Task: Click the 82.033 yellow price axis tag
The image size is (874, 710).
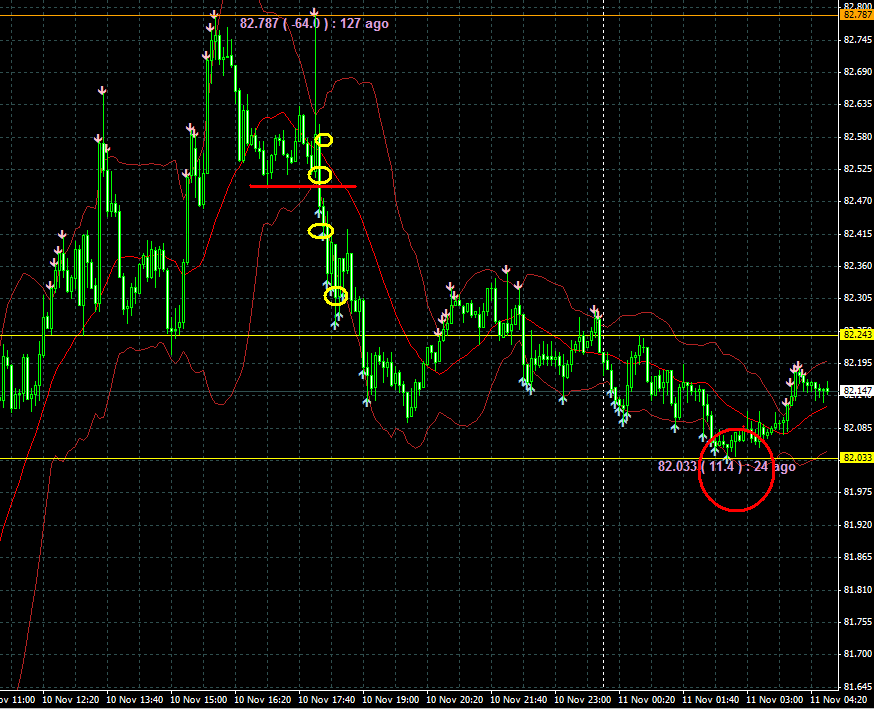Action: [856, 458]
